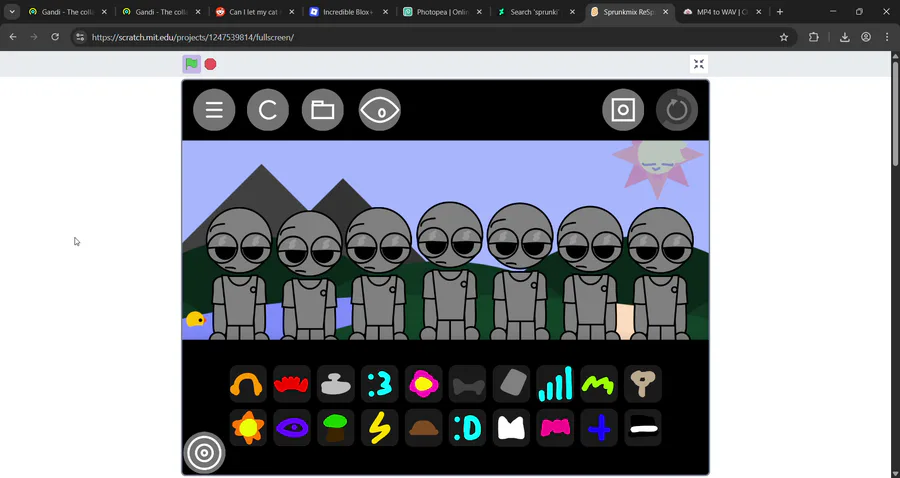Select the lime green squiggle icon
900x478 pixels.
(x=599, y=384)
